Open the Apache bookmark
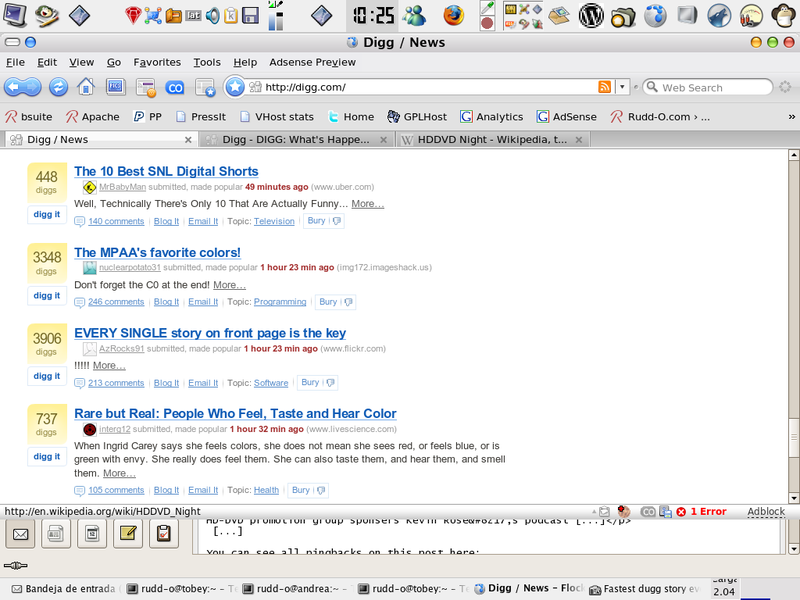 click(92, 117)
